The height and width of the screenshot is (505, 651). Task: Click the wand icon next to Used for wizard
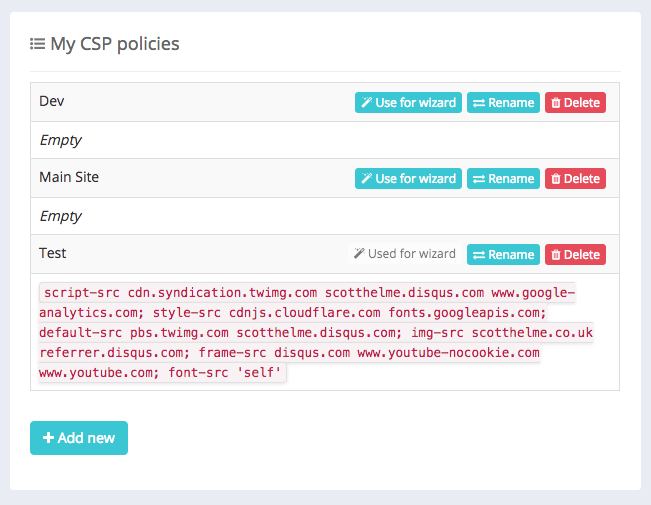tap(359, 255)
